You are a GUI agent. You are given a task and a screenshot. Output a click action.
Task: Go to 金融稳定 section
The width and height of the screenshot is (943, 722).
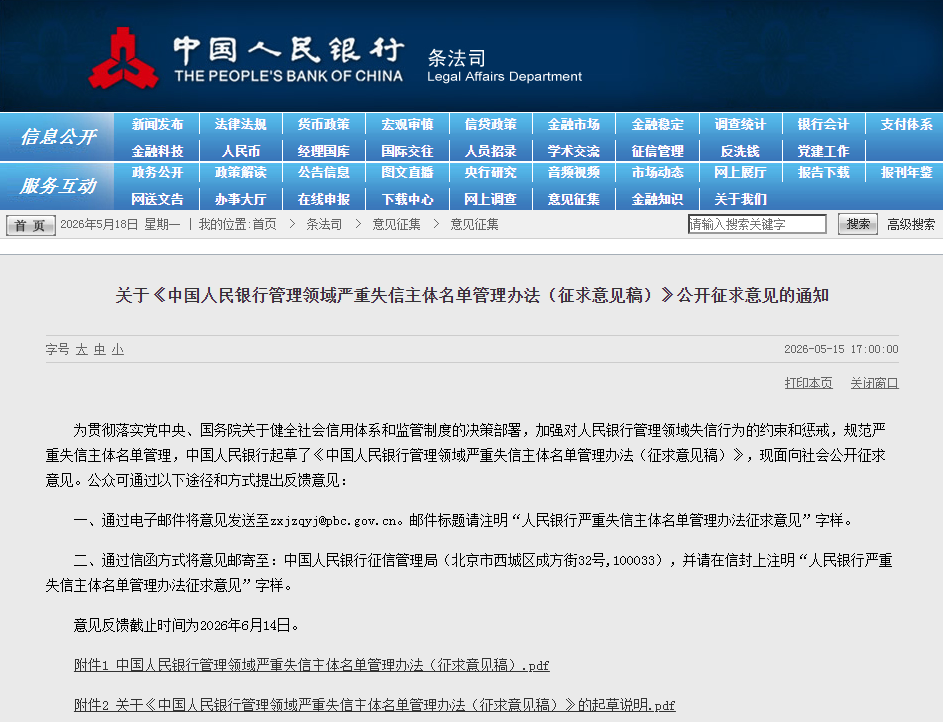coord(657,124)
